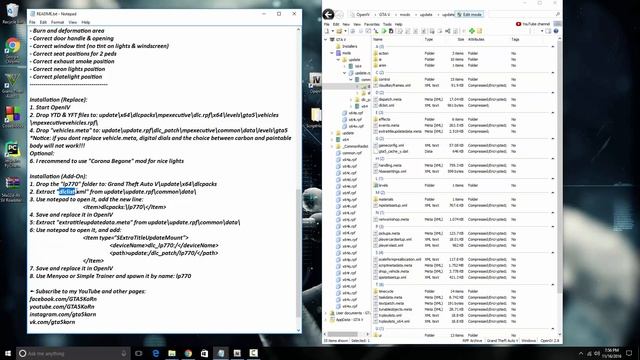This screenshot has height=360, width=640.
Task: Open the Recycle Bin desktop icon
Action: click(12, 13)
